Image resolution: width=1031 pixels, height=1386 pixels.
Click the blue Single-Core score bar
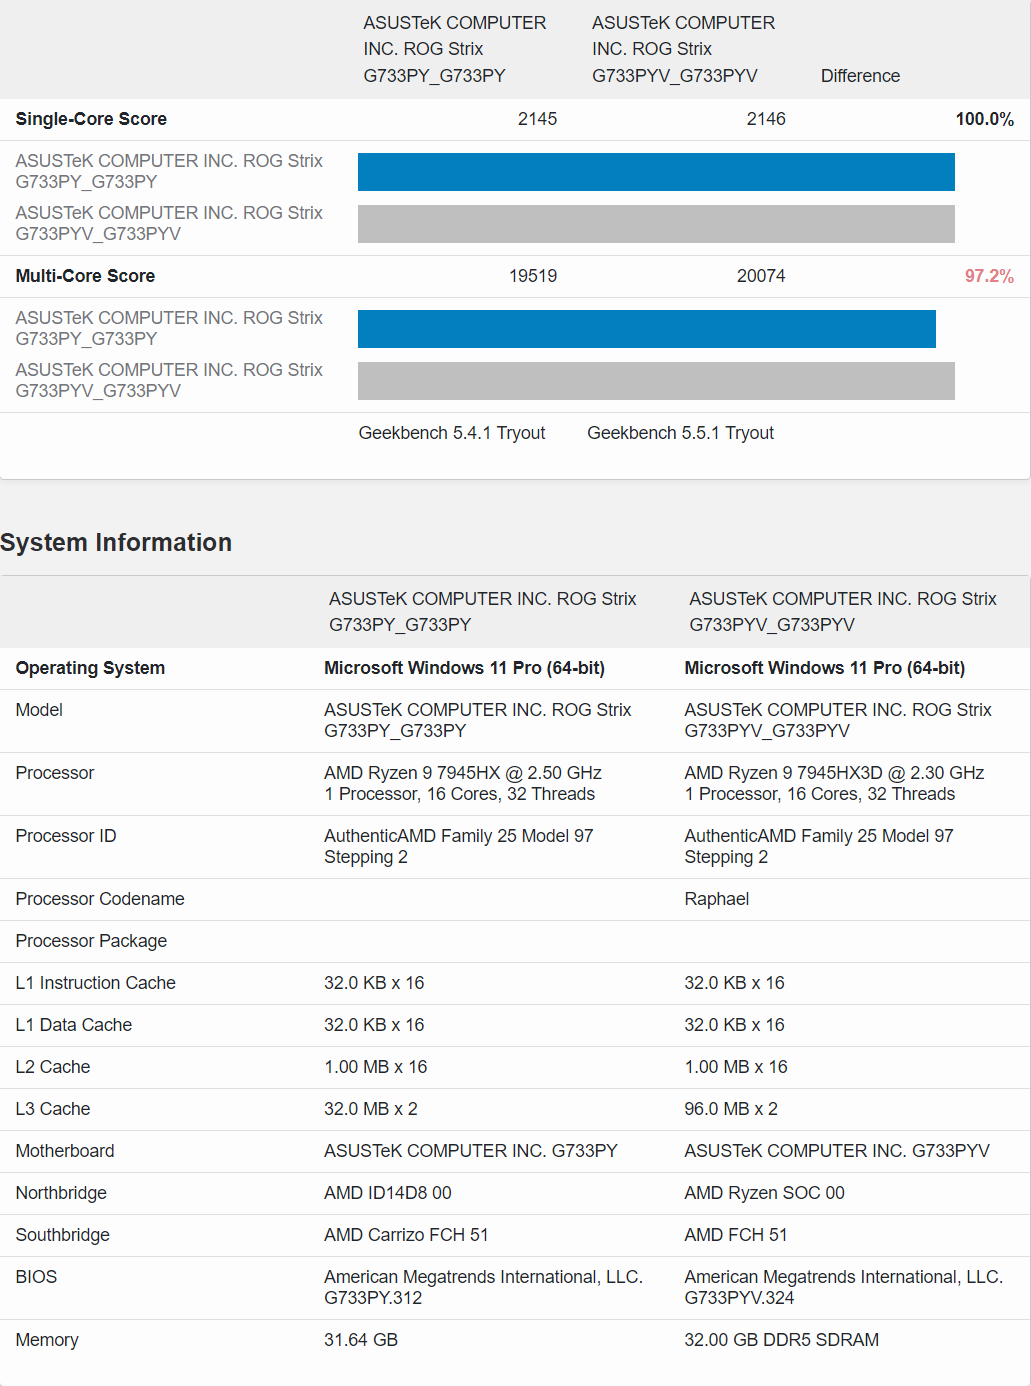click(x=656, y=172)
